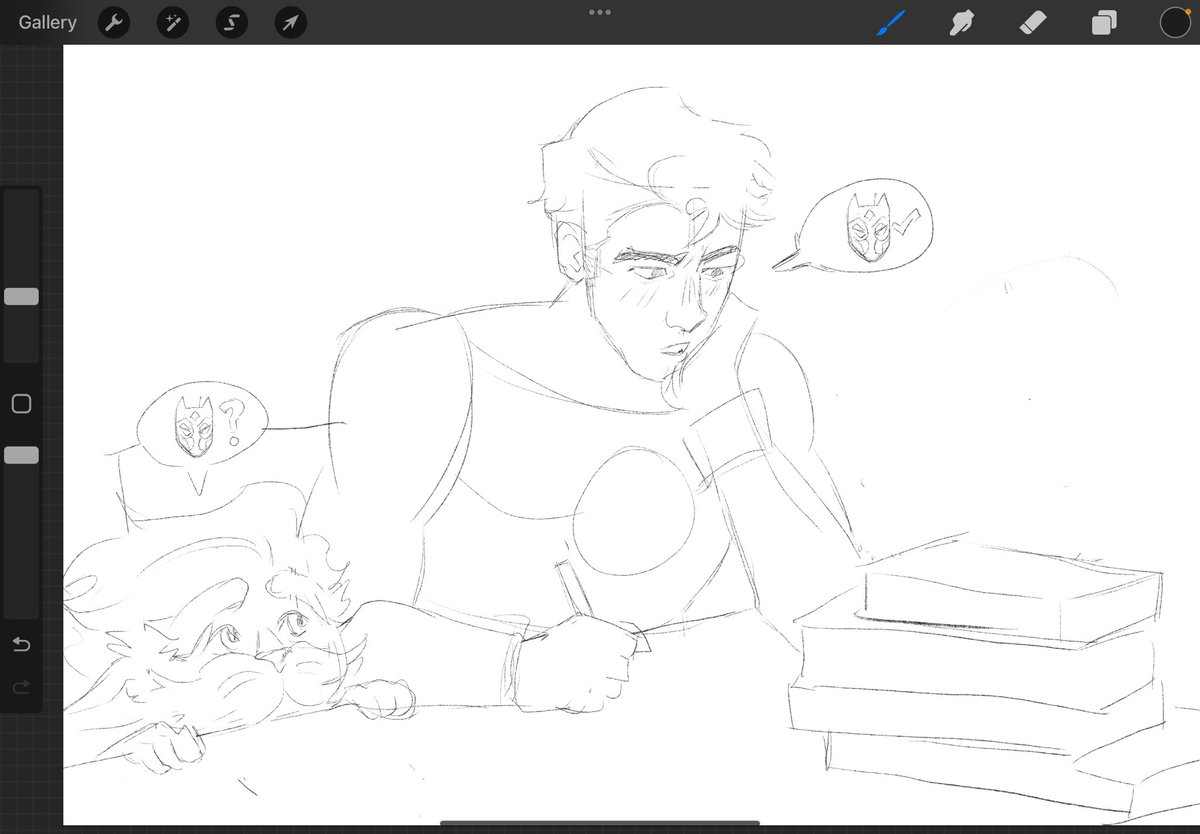The image size is (1200, 834).
Task: Tap the square Modify button in sidebar
Action: coord(21,404)
